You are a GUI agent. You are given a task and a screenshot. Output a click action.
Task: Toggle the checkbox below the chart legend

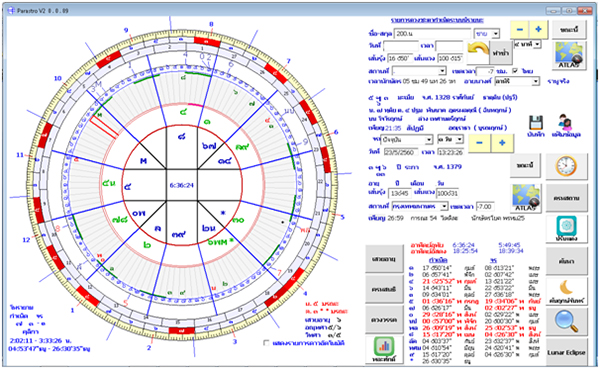266,343
